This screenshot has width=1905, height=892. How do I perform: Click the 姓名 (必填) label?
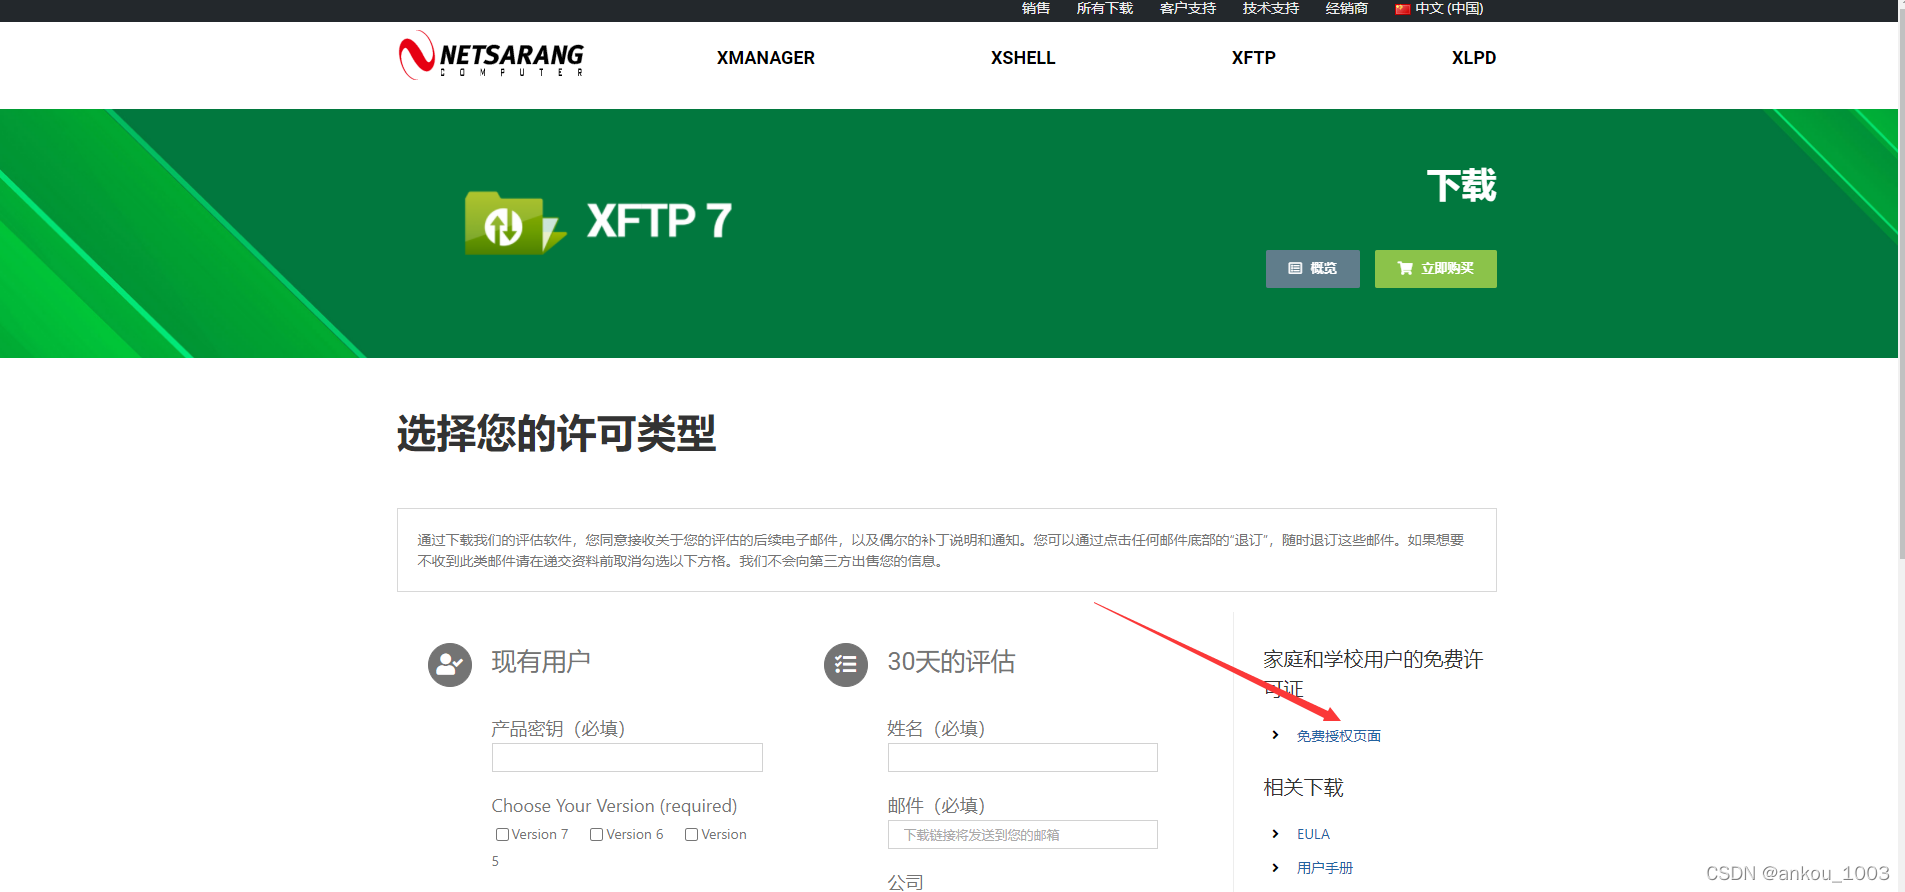point(936,729)
